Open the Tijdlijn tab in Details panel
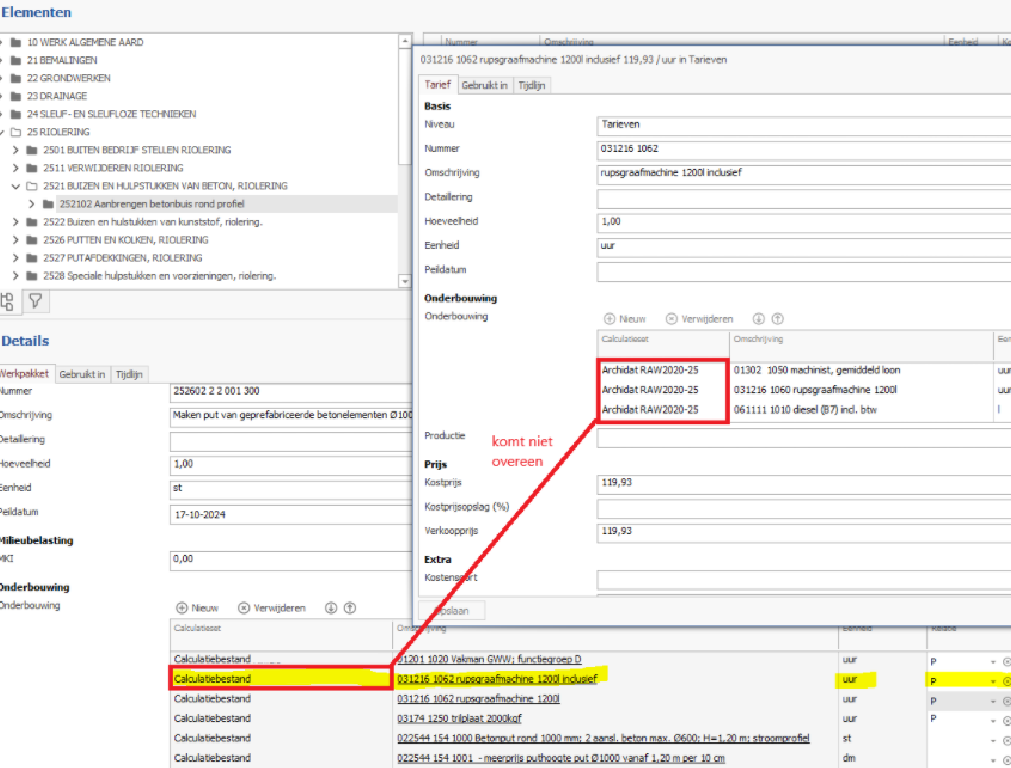This screenshot has width=1011, height=768. tap(129, 374)
